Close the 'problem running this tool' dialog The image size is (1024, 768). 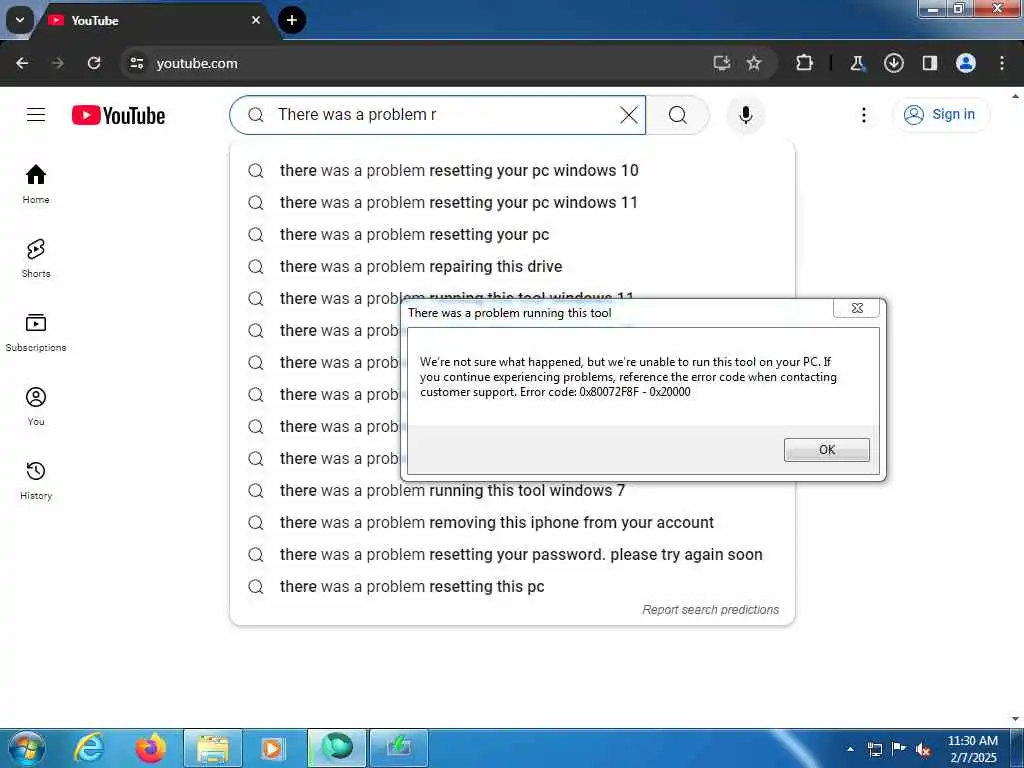tap(857, 308)
